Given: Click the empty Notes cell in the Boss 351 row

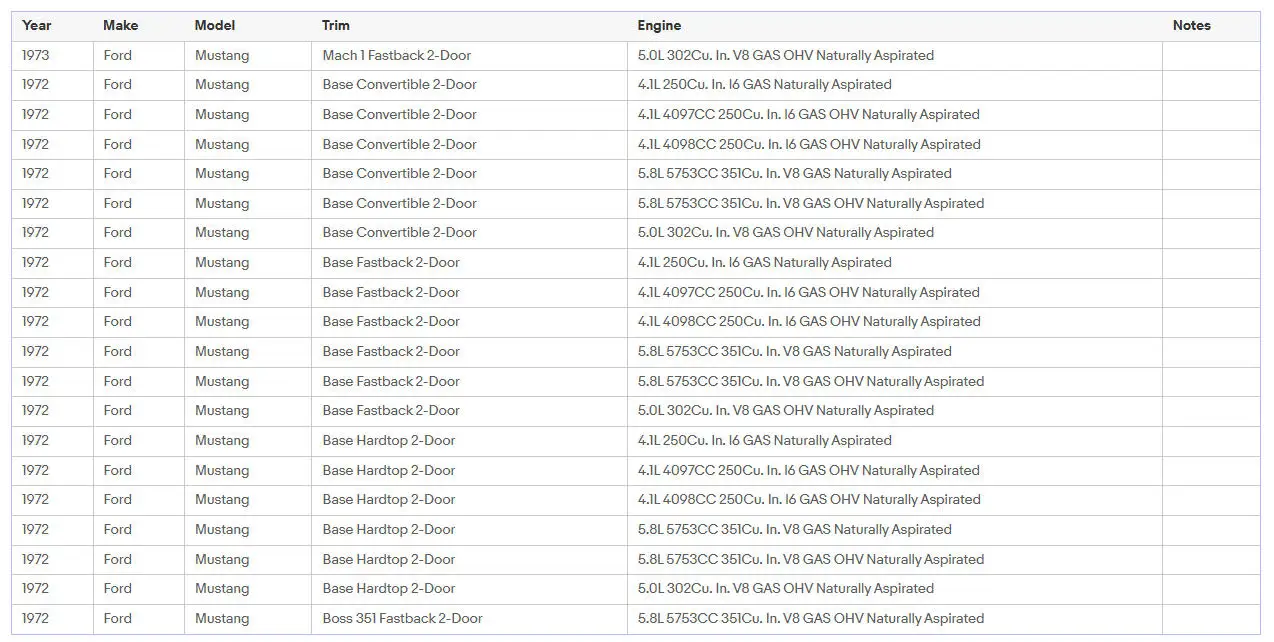Looking at the screenshot, I should point(1211,619).
